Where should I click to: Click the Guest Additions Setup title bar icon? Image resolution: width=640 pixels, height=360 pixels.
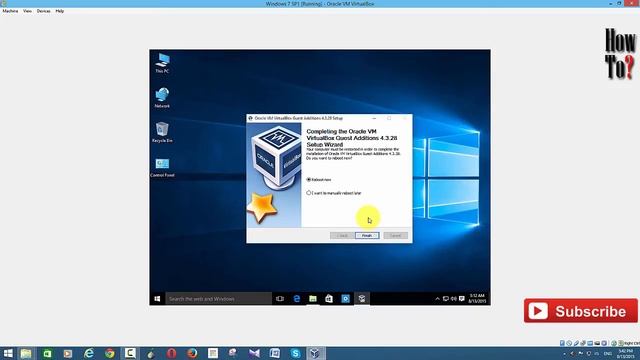point(251,118)
